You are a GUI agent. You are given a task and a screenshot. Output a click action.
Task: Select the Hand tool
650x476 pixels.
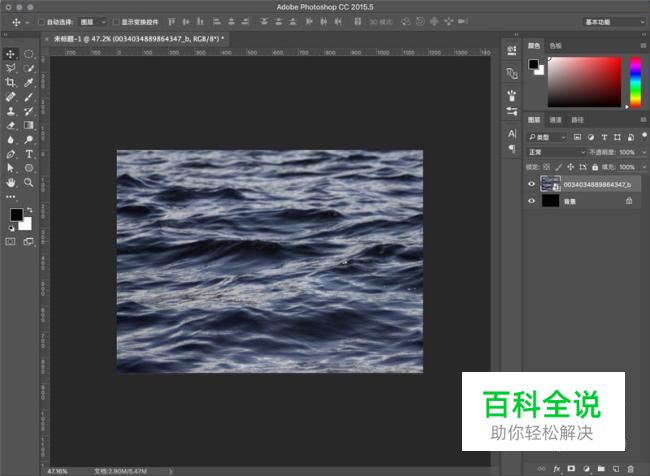(x=11, y=183)
